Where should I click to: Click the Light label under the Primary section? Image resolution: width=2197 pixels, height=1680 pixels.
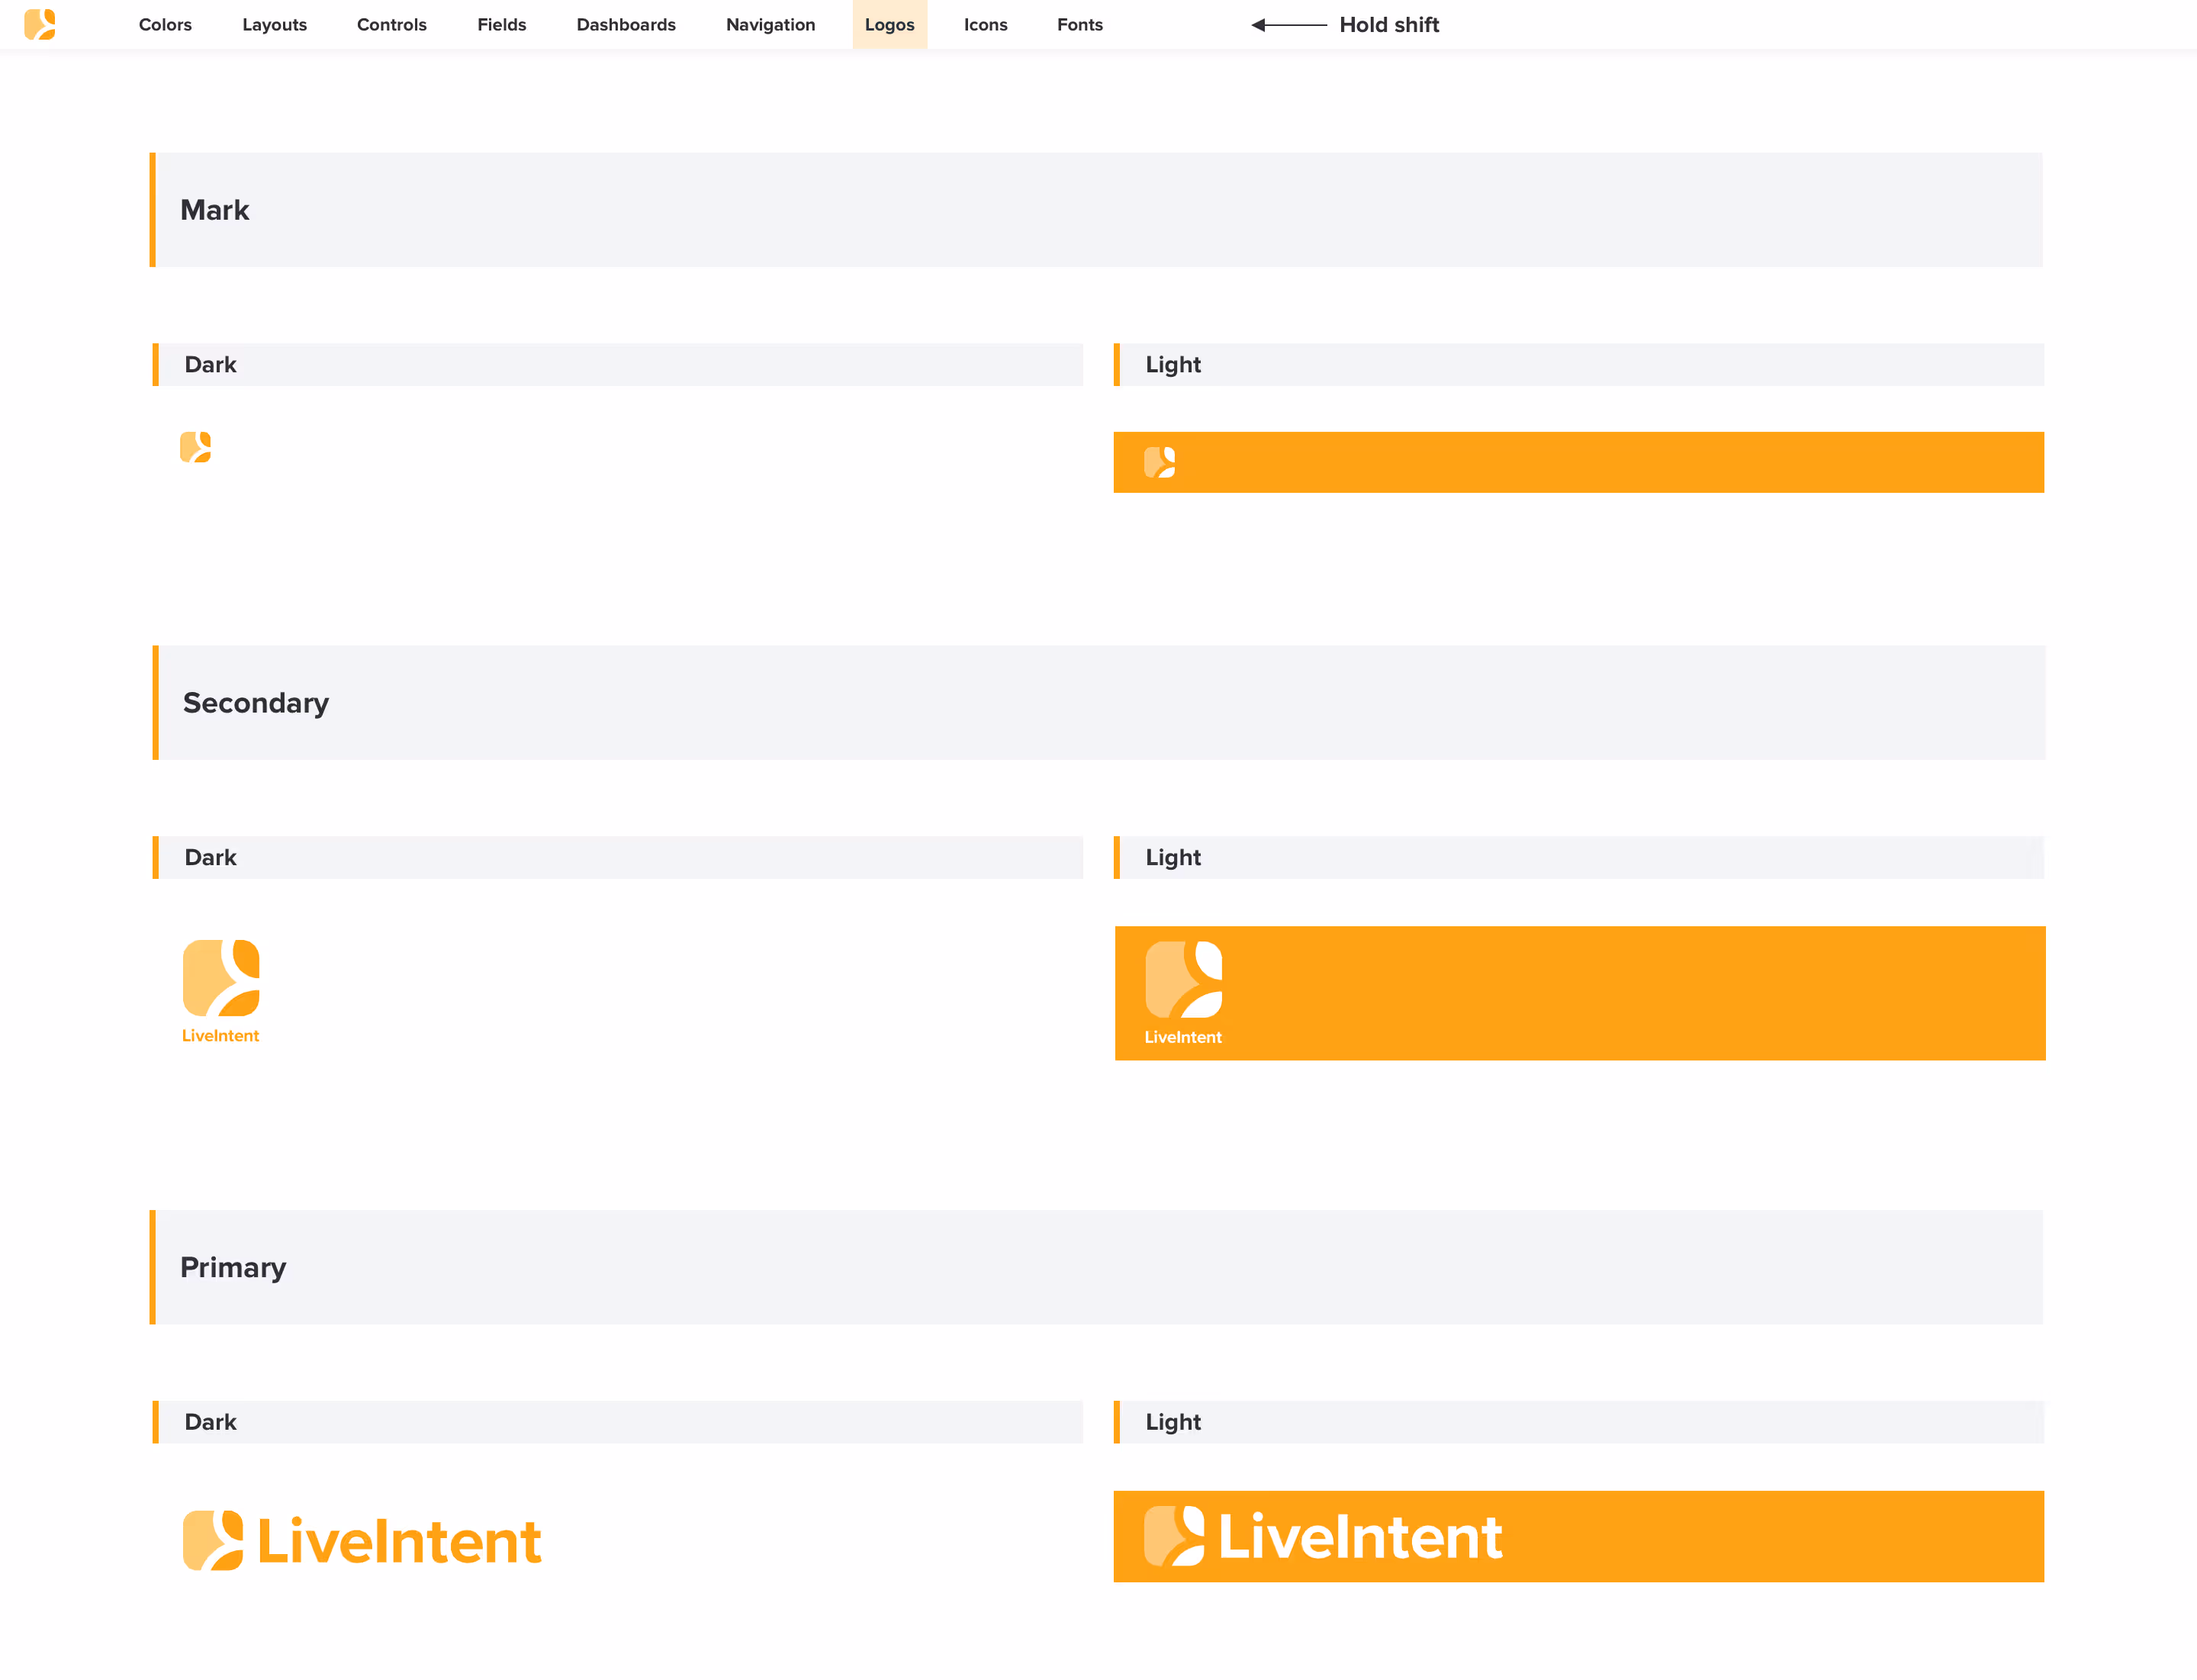point(1173,1422)
